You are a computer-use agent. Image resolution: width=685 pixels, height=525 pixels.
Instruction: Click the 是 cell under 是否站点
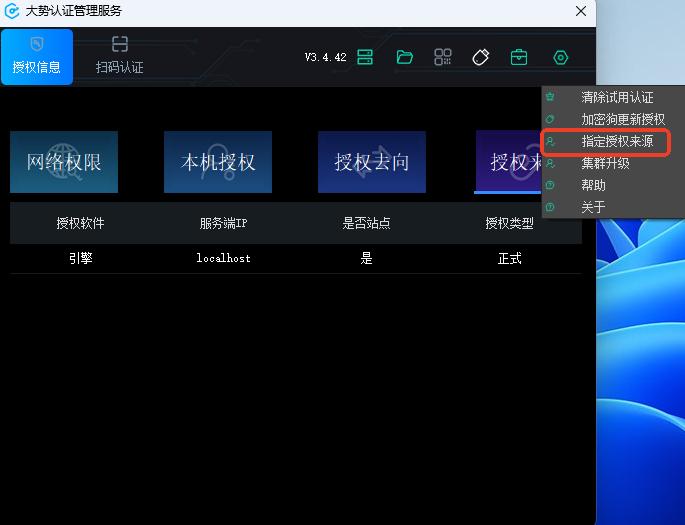point(366,258)
